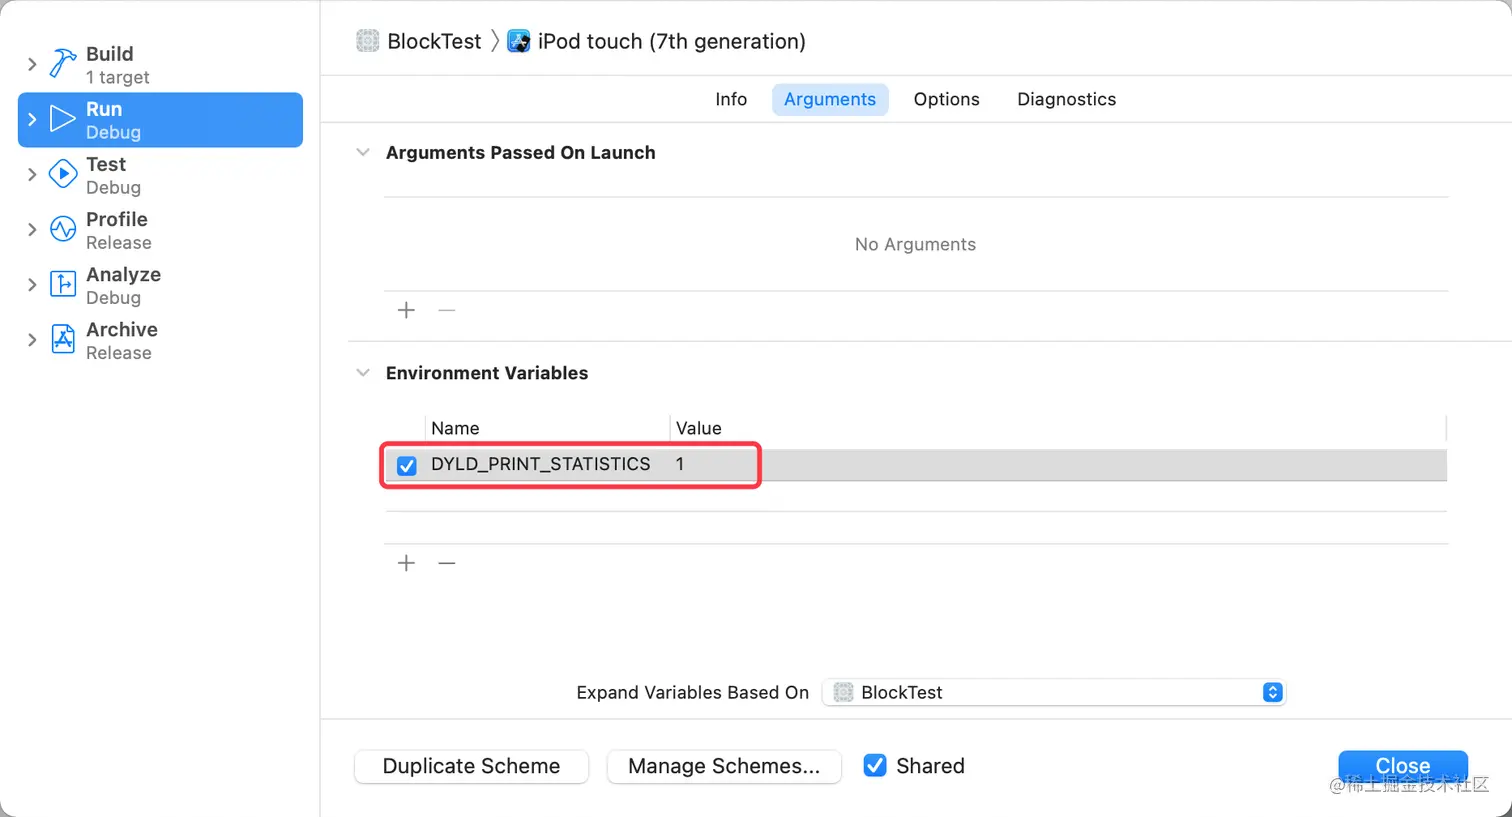Click the BlockTest scheme icon in breadcrumb

(368, 41)
